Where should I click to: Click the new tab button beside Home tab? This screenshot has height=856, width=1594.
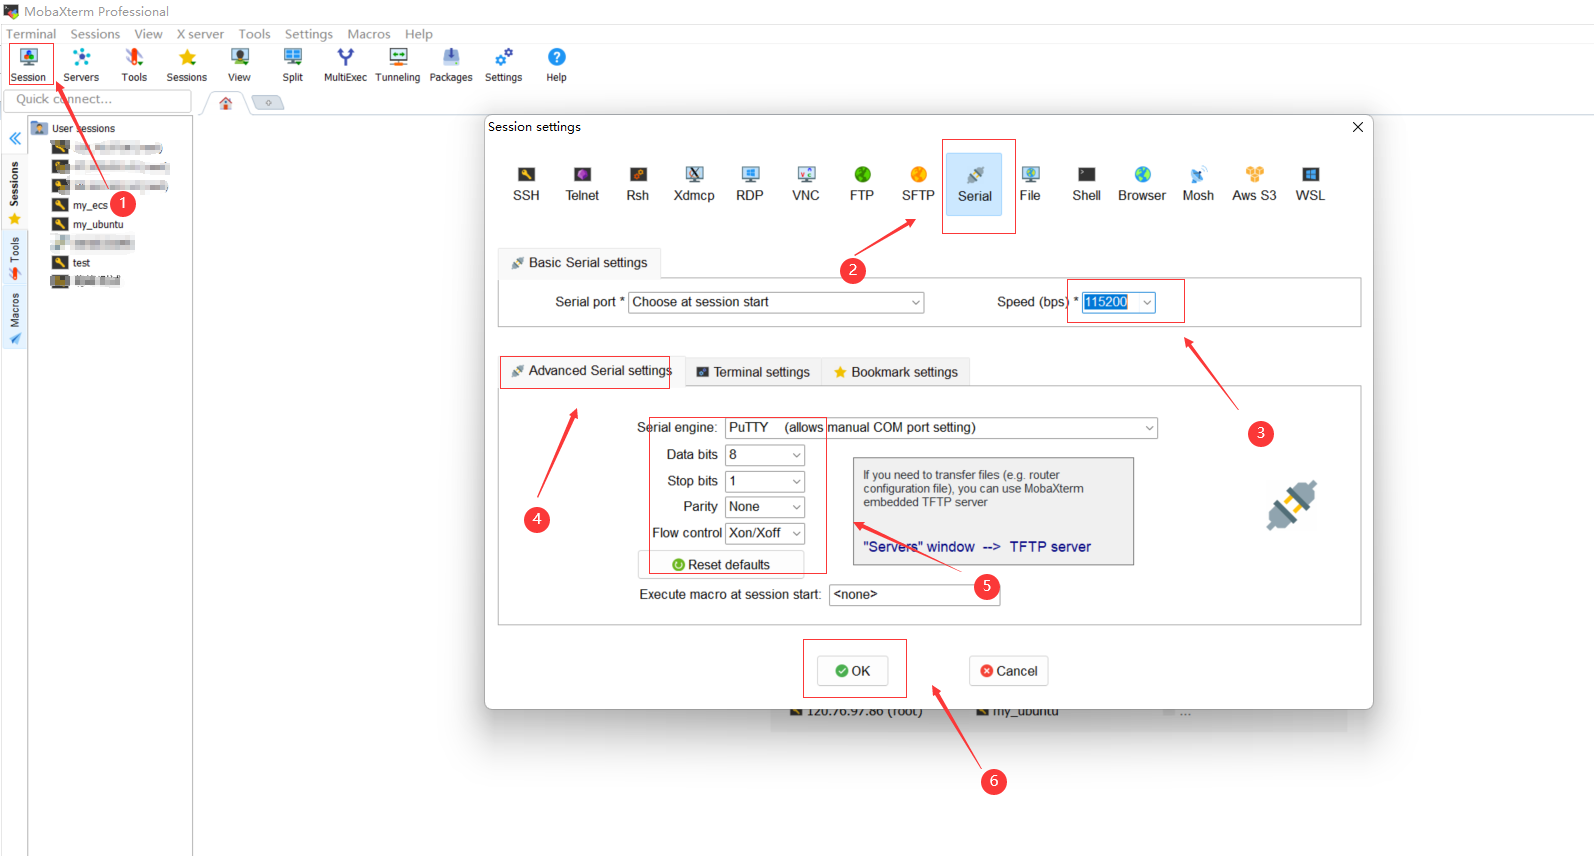(268, 102)
